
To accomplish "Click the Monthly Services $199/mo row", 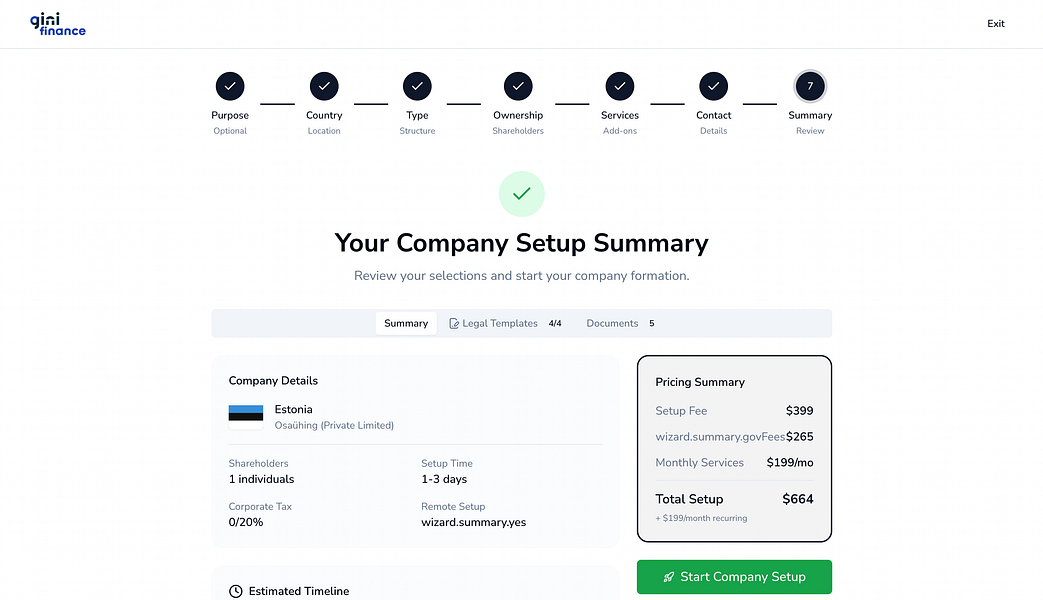I will (733, 463).
